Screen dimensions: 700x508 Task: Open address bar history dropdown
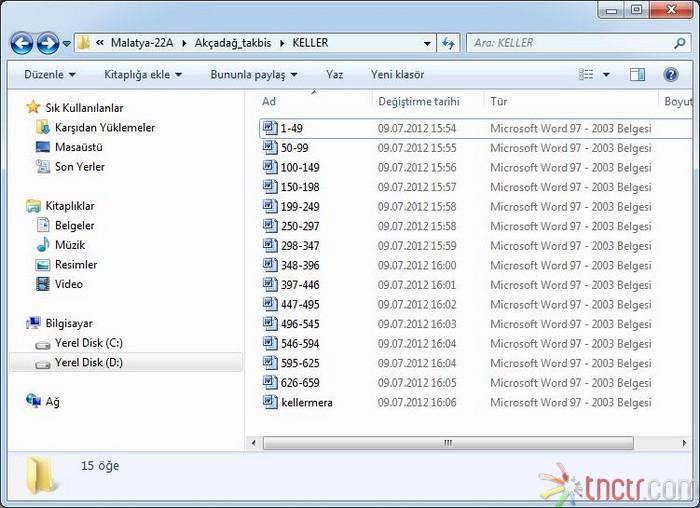tap(427, 43)
